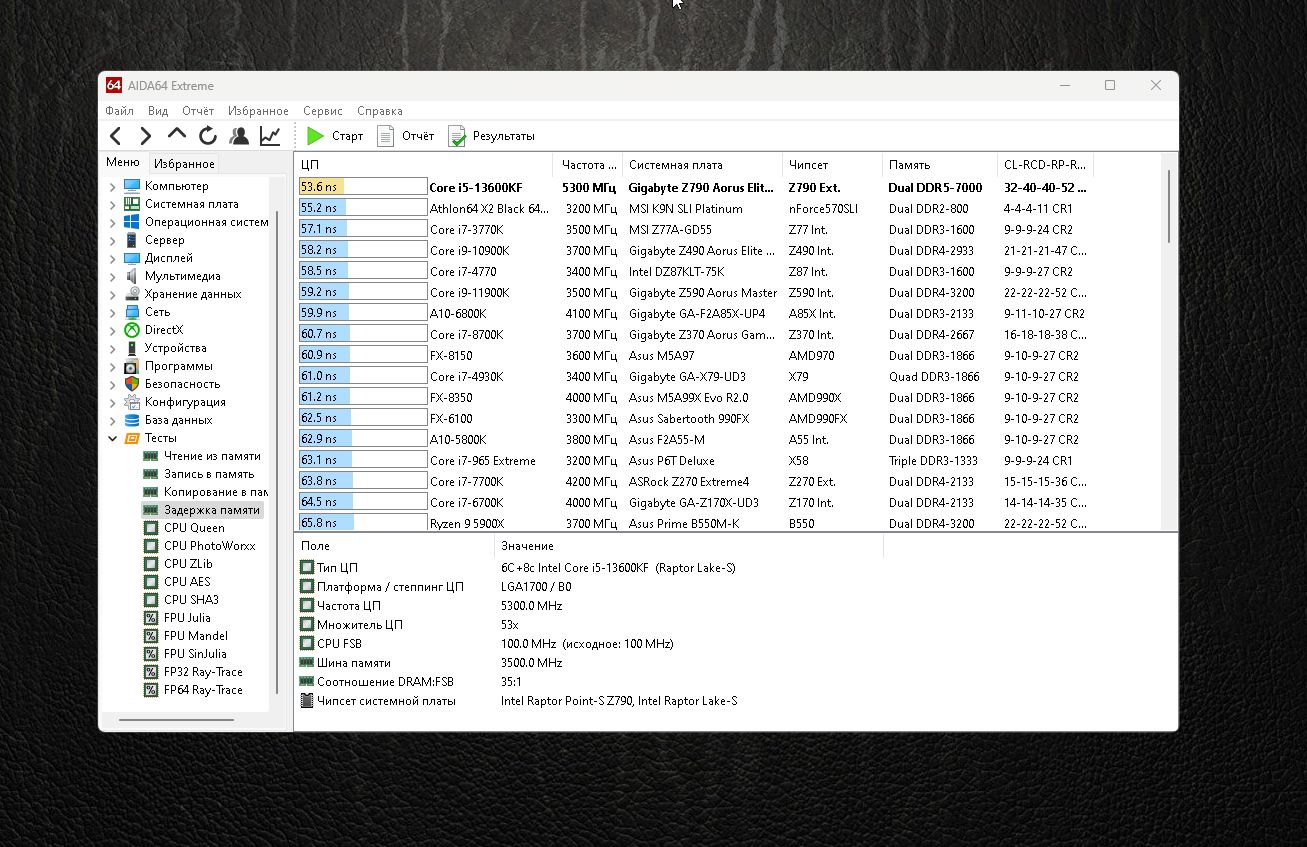
Task: Select the CPU Queen test
Action: pos(194,528)
